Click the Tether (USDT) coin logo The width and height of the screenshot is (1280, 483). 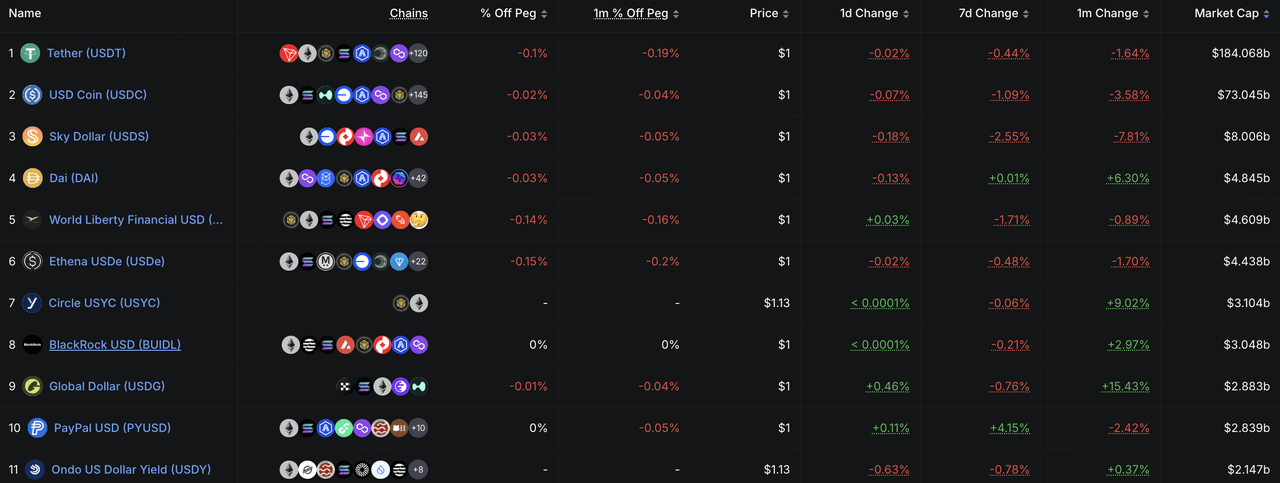[30, 53]
